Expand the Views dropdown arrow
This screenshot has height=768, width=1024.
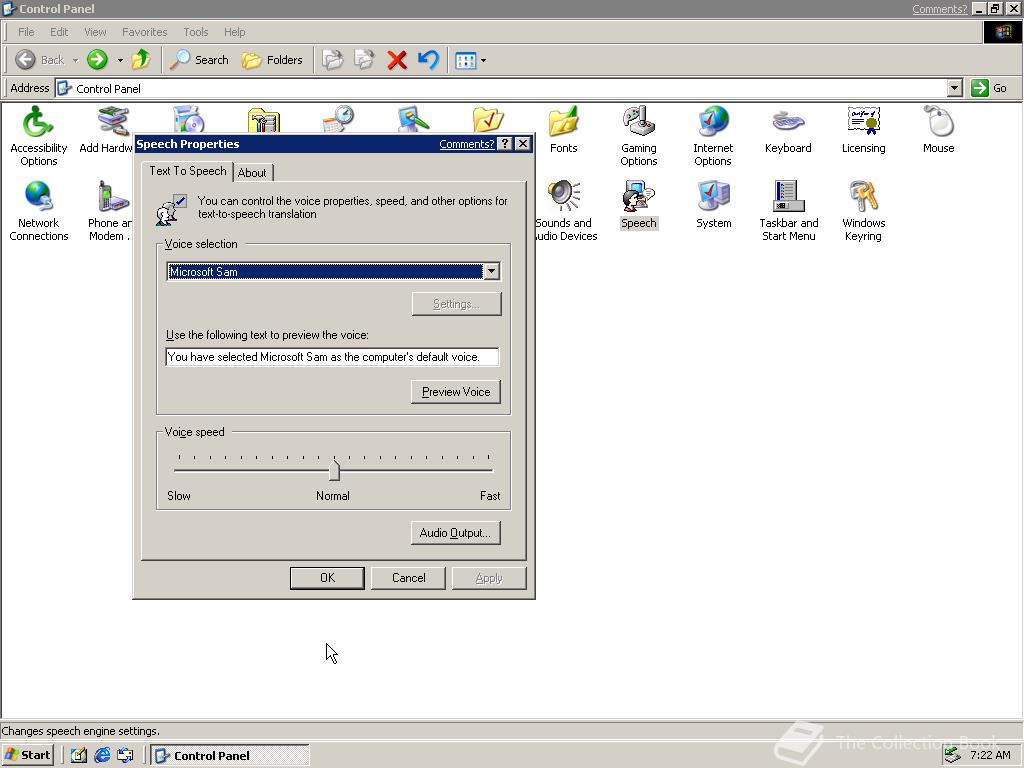[x=483, y=61]
